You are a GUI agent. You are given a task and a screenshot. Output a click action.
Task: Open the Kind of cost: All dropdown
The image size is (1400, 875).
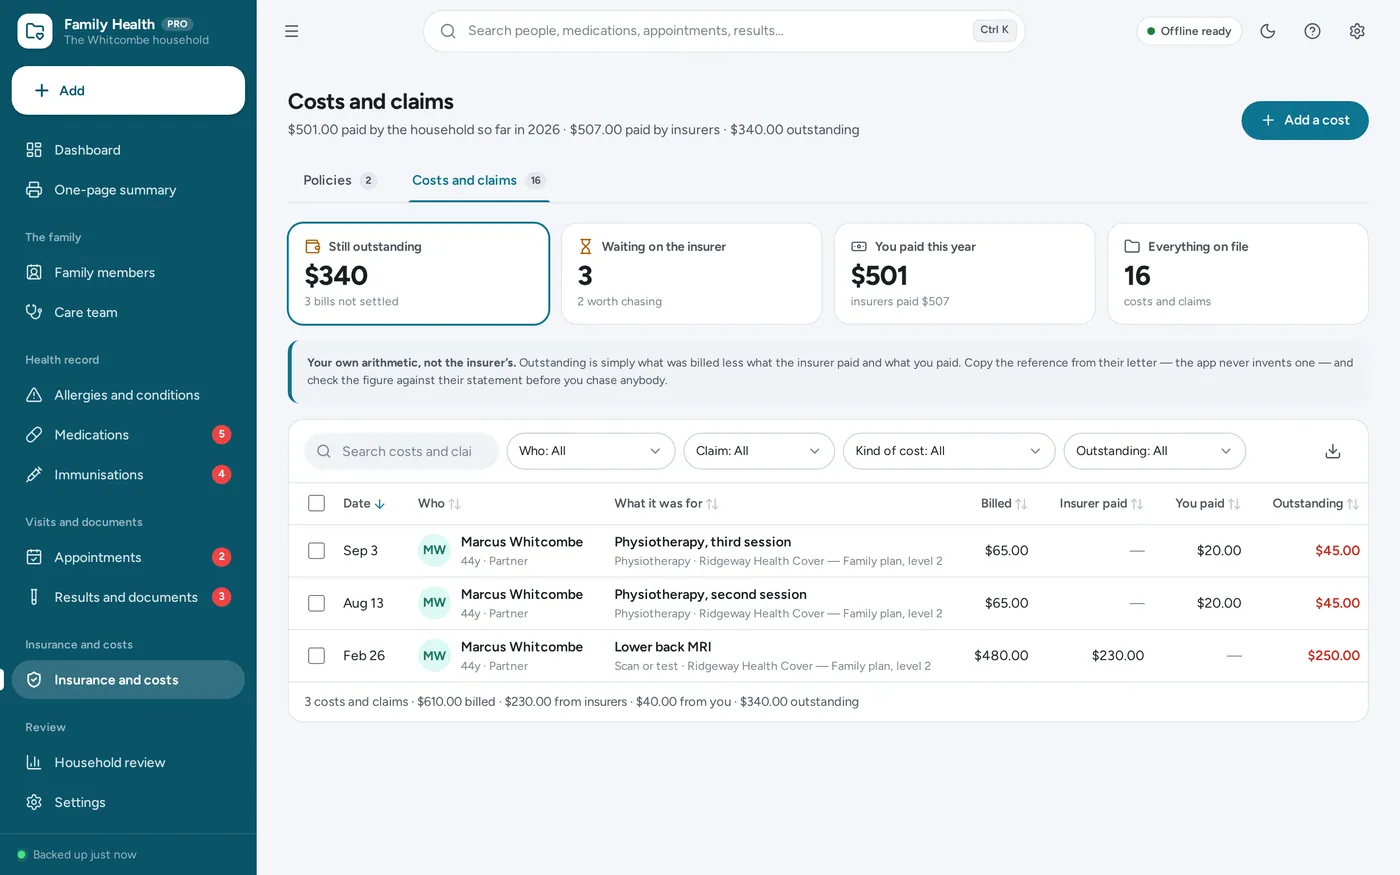pyautogui.click(x=949, y=451)
